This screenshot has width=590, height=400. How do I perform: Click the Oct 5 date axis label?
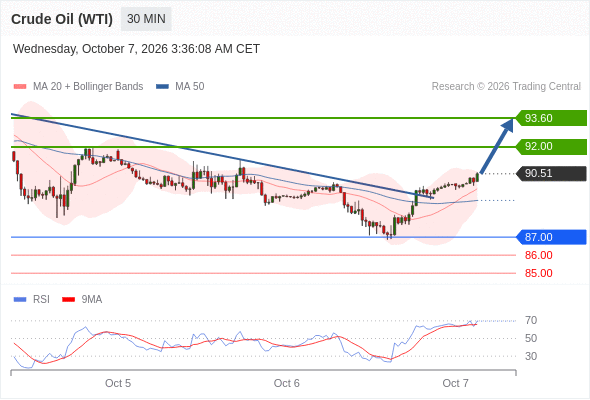118,383
